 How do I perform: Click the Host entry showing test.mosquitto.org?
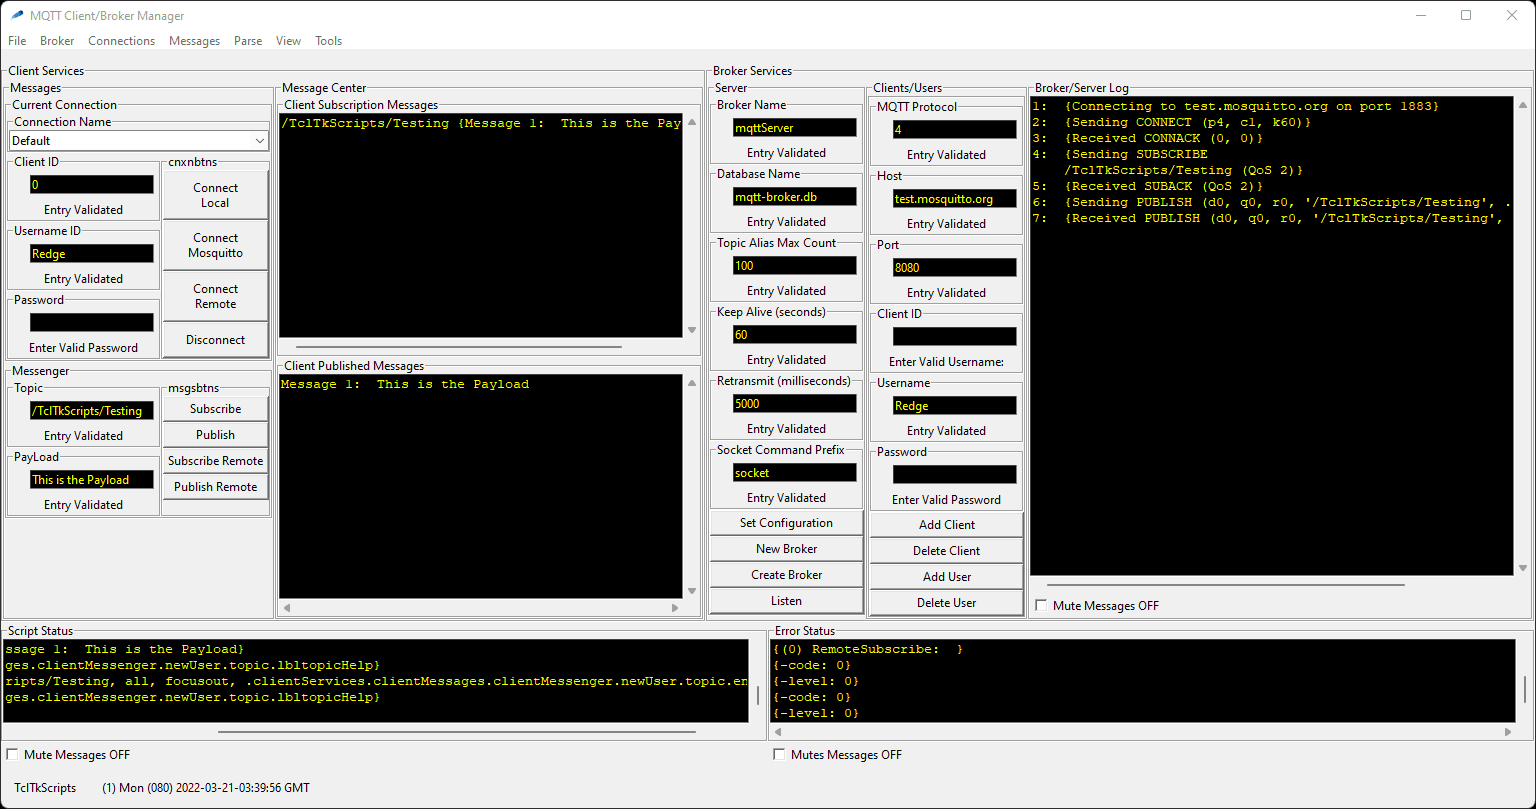coord(954,198)
